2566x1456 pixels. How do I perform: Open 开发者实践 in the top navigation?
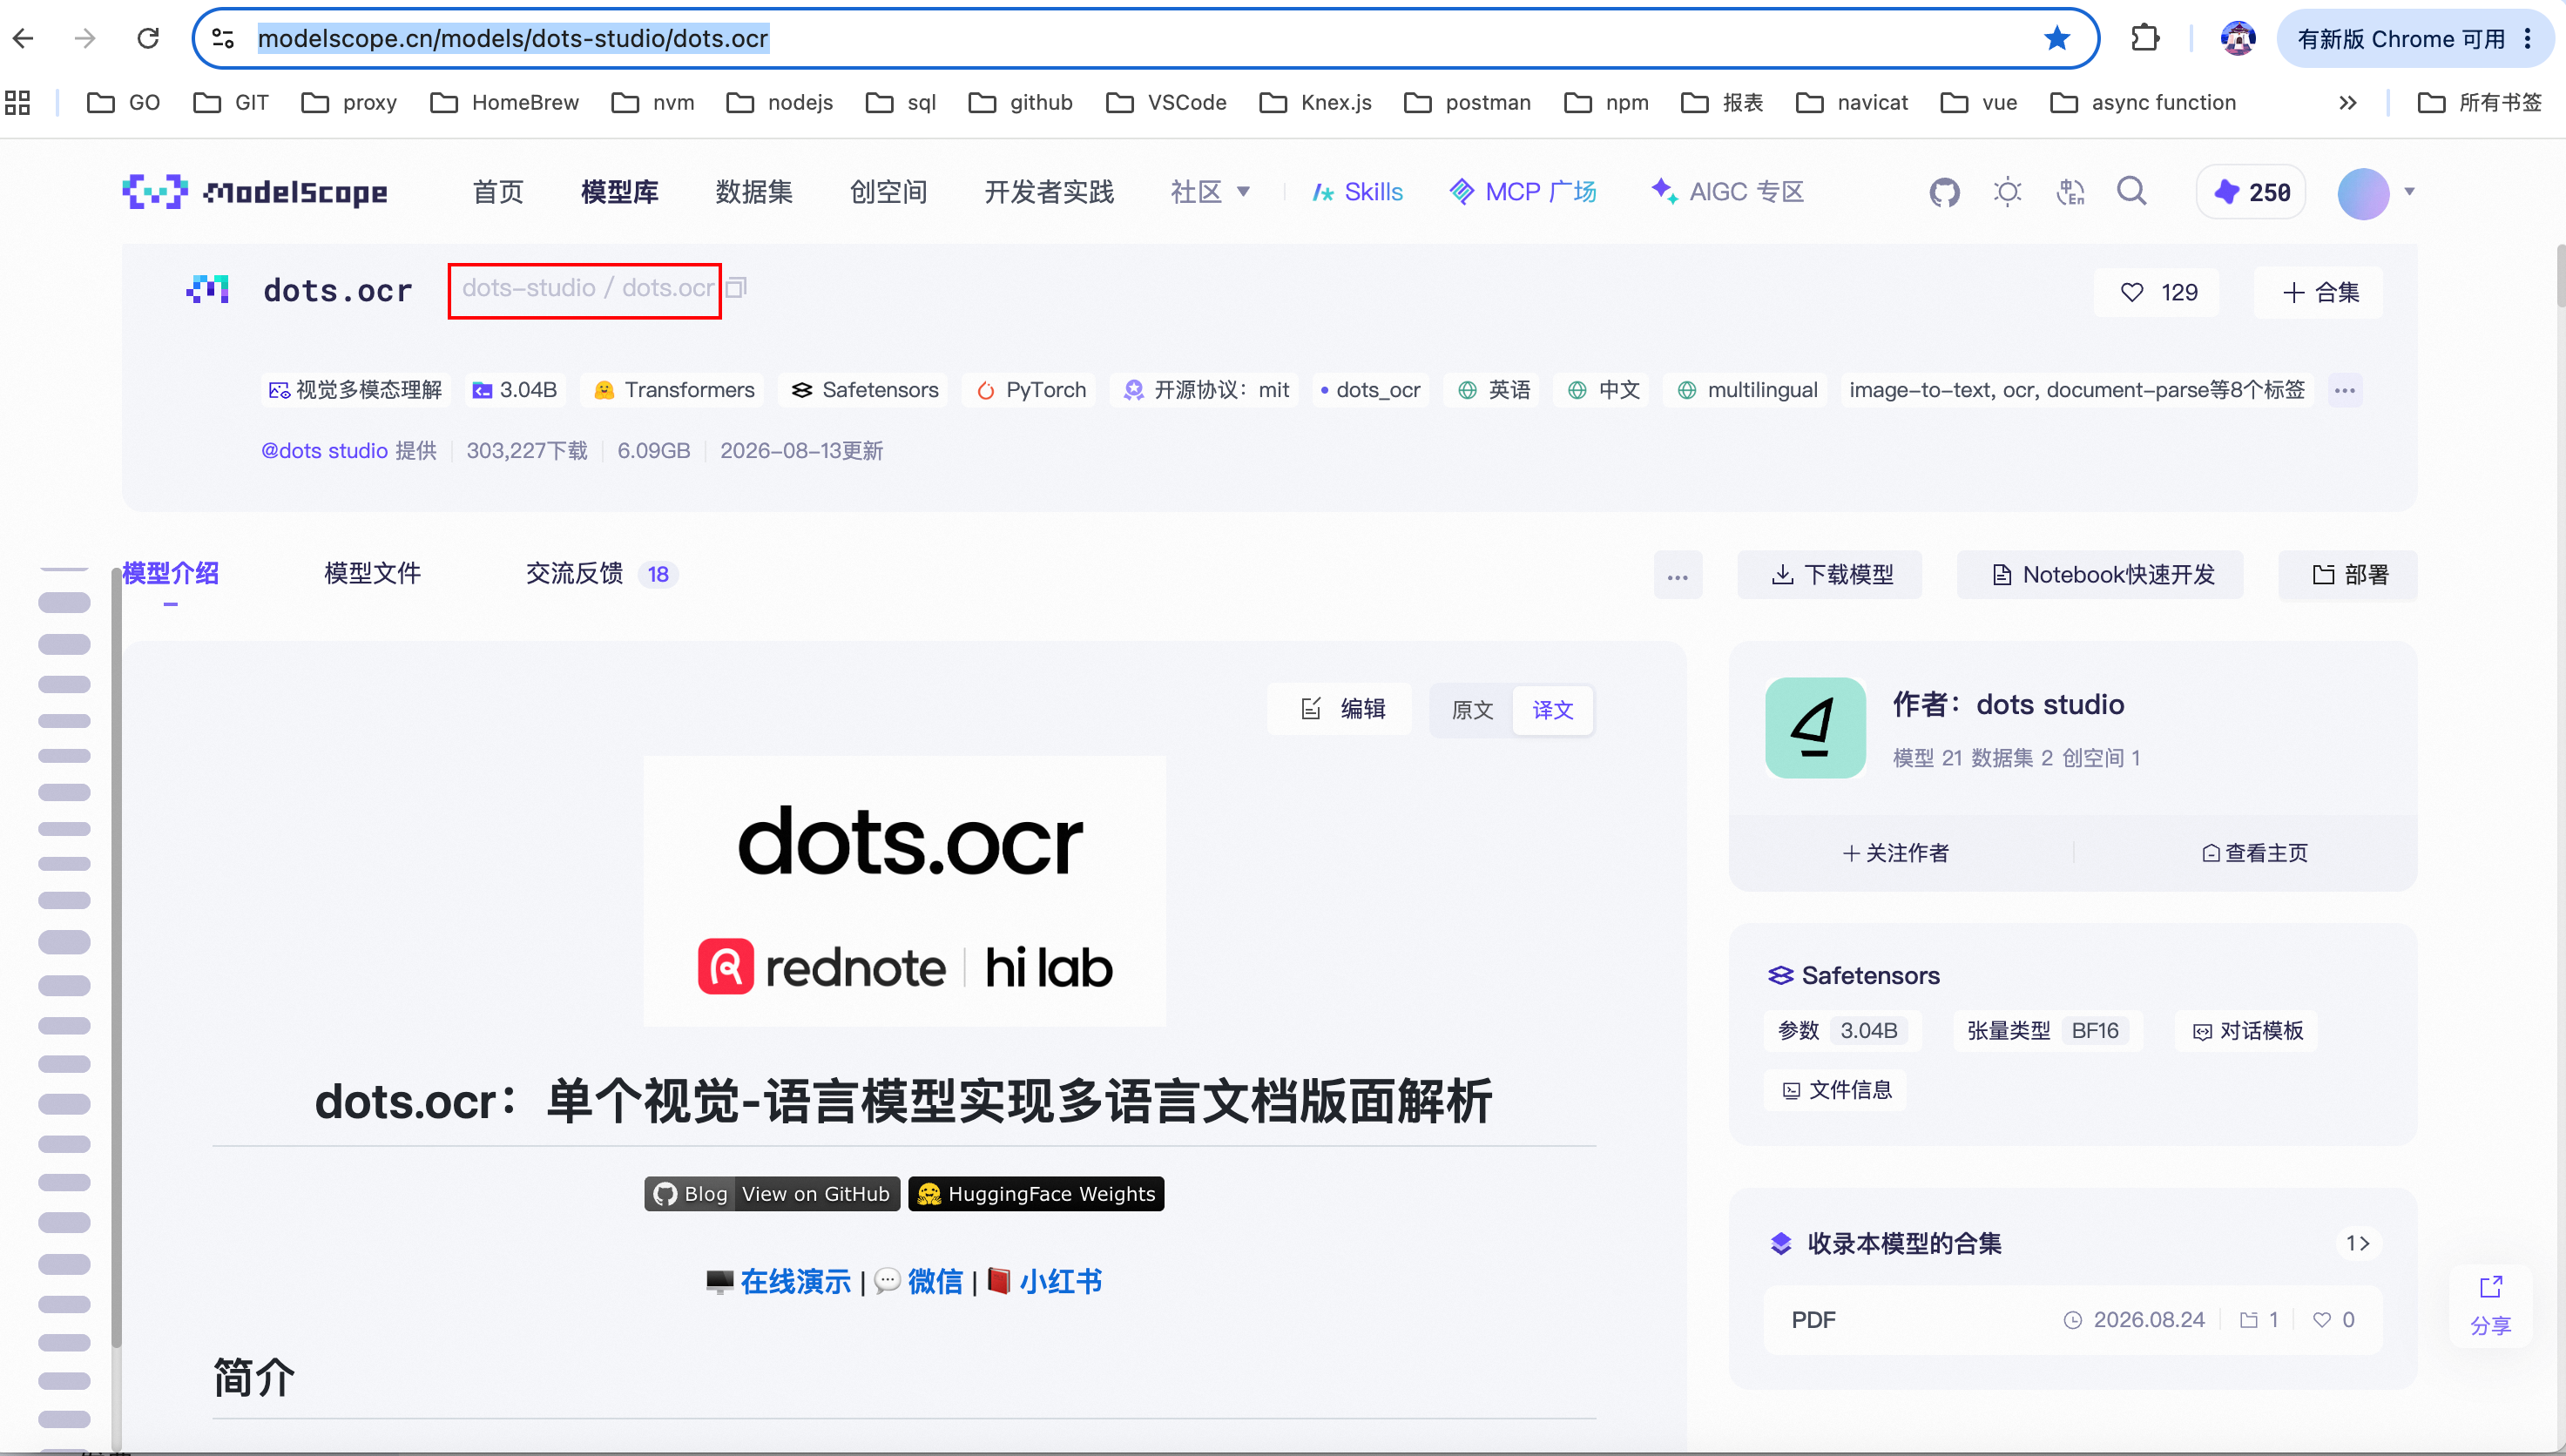(x=1049, y=191)
